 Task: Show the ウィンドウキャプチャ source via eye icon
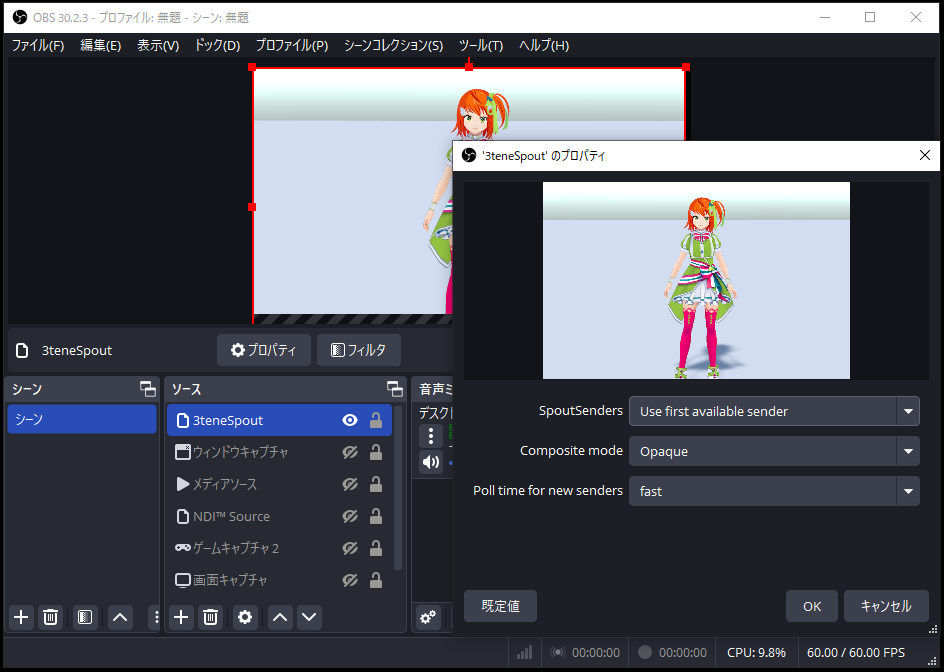[350, 452]
